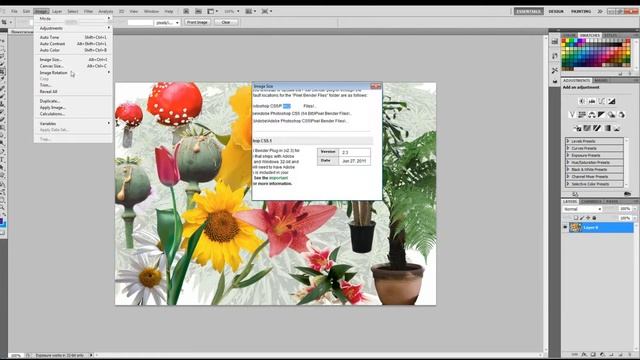The image size is (640, 360).
Task: Show more workspaces with the double-arrow
Action: [x=600, y=11]
